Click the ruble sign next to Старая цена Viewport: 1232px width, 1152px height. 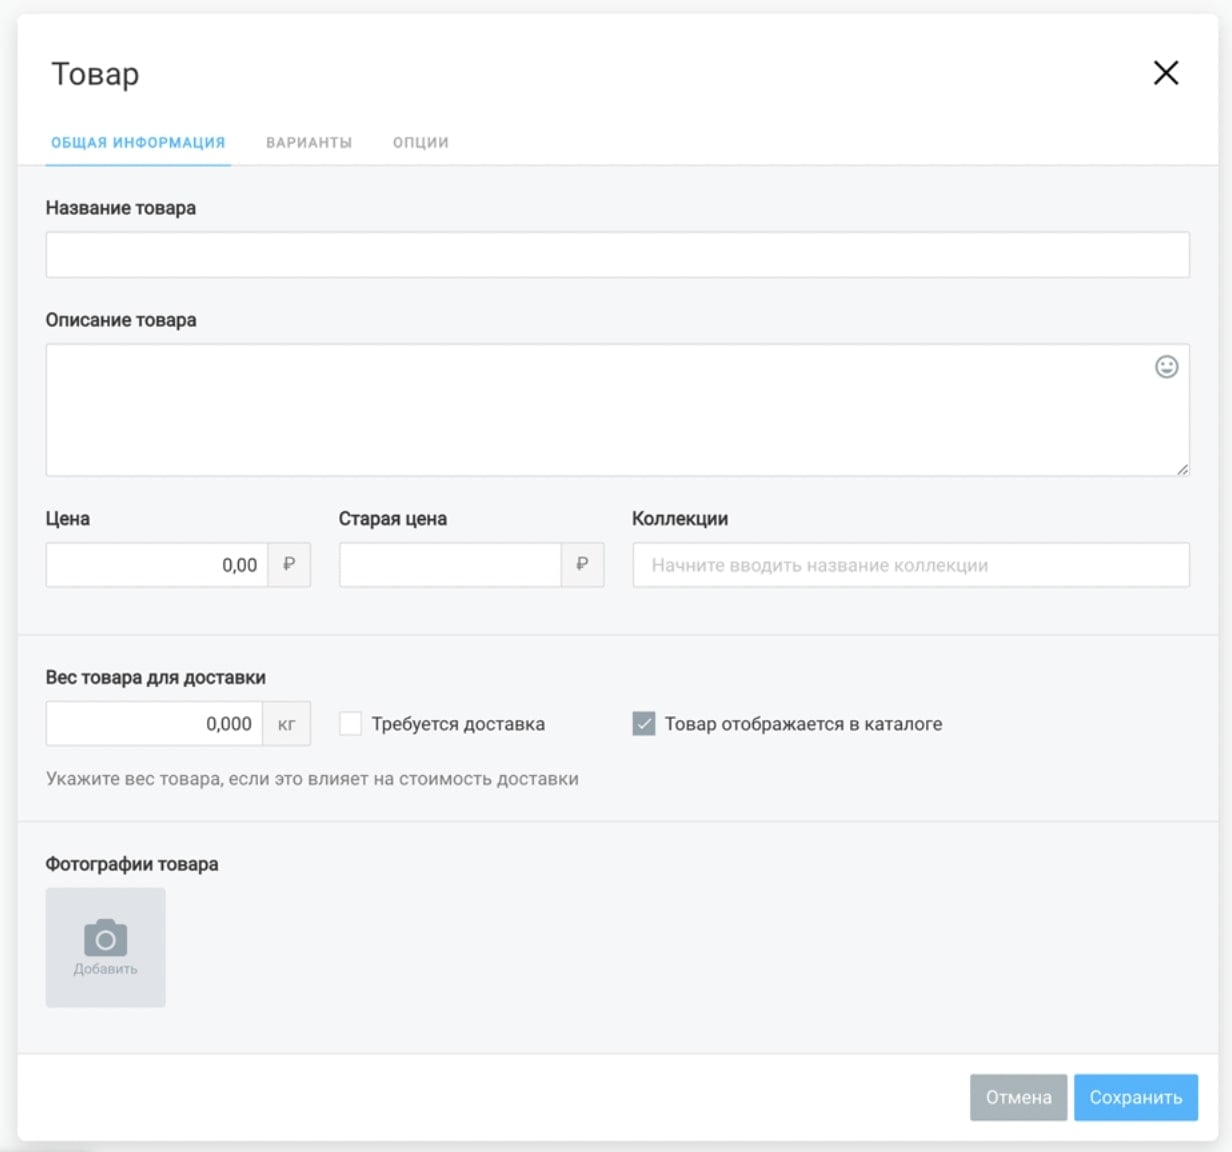tap(582, 565)
